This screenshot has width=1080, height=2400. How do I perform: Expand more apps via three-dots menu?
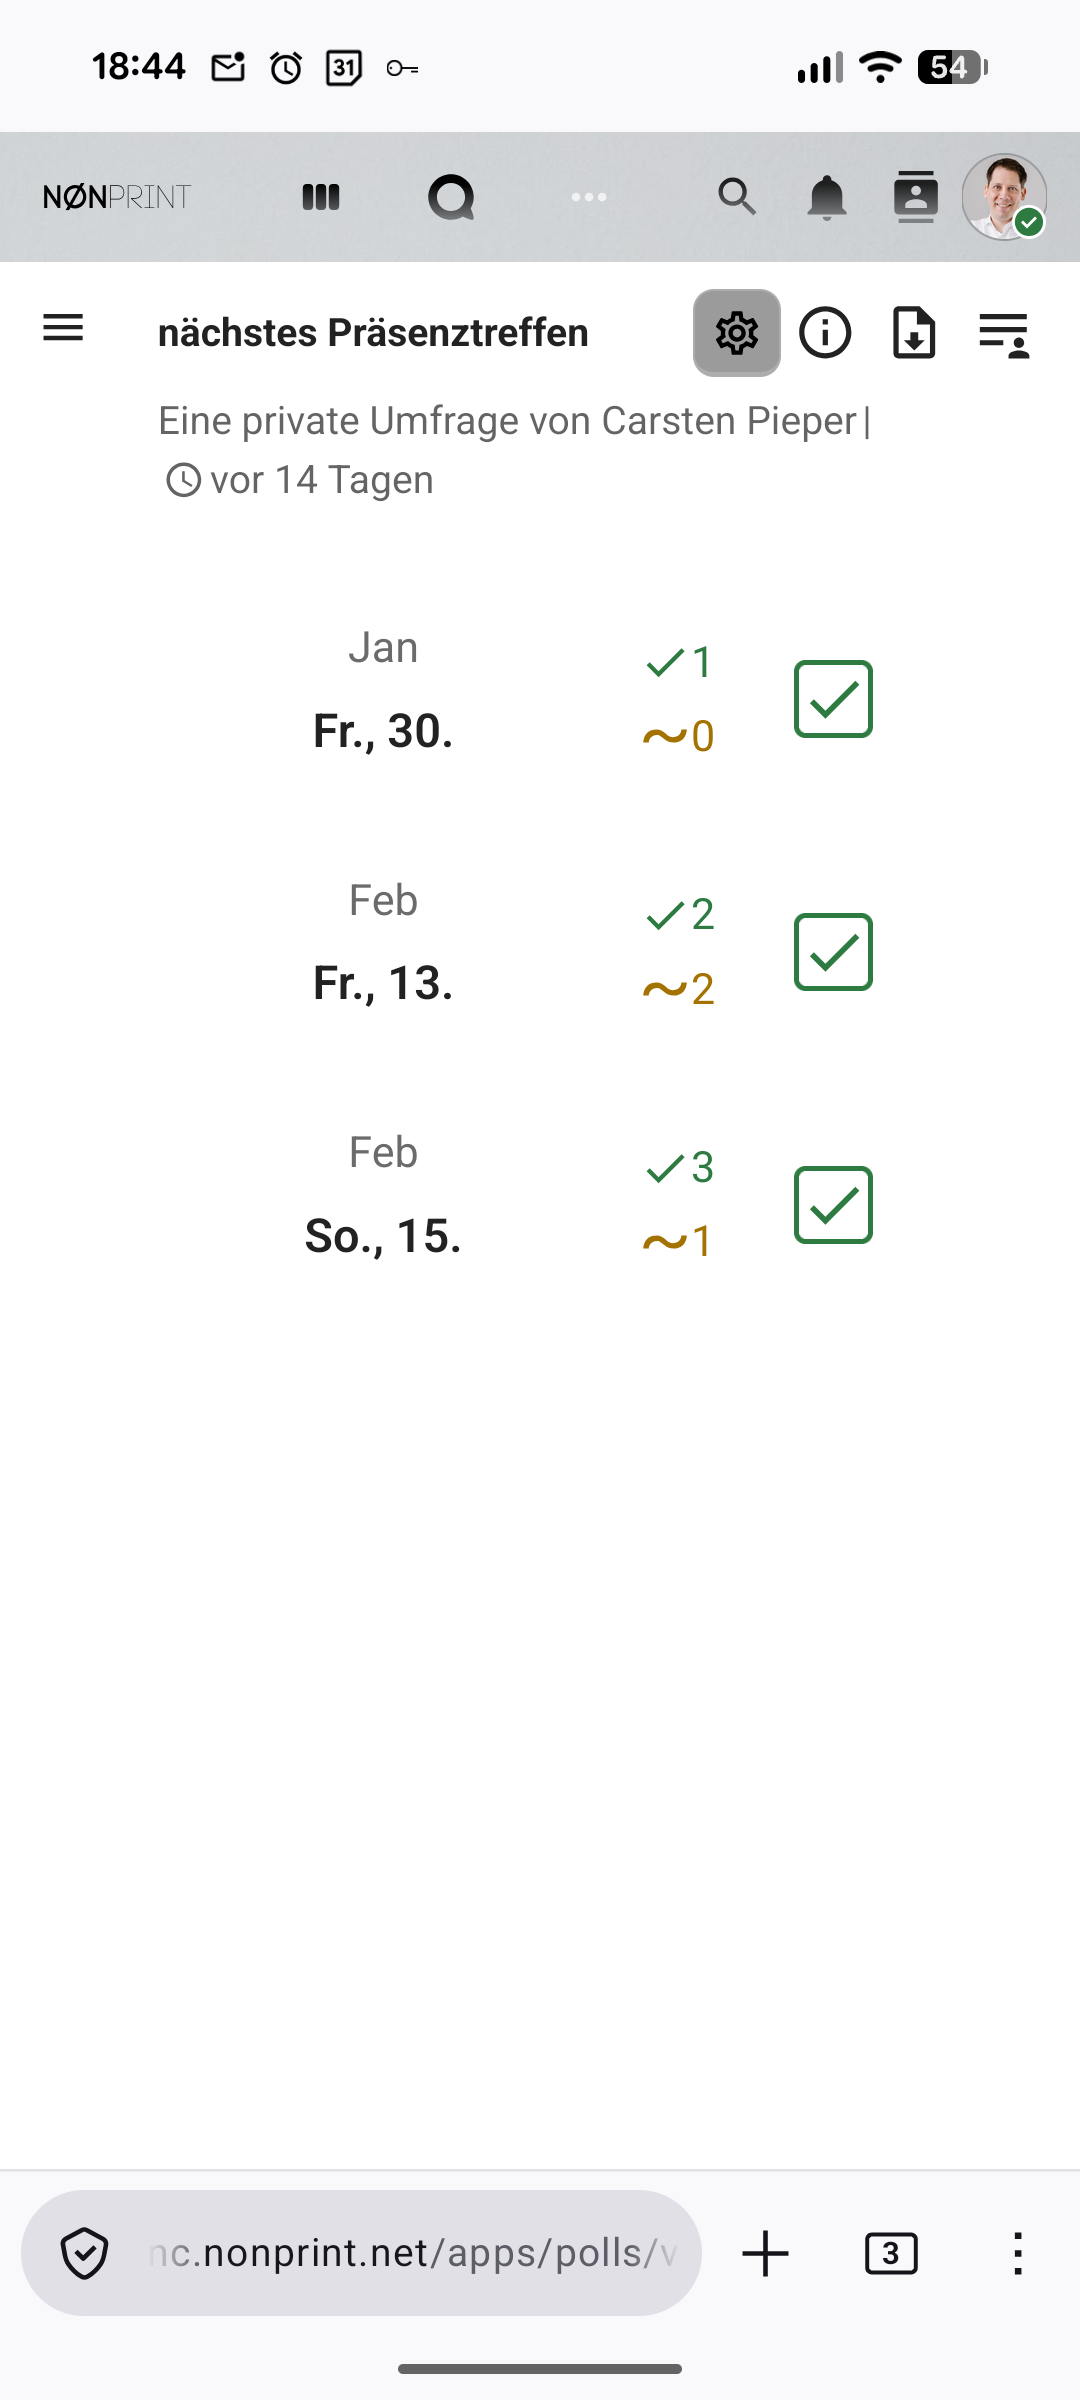[589, 197]
